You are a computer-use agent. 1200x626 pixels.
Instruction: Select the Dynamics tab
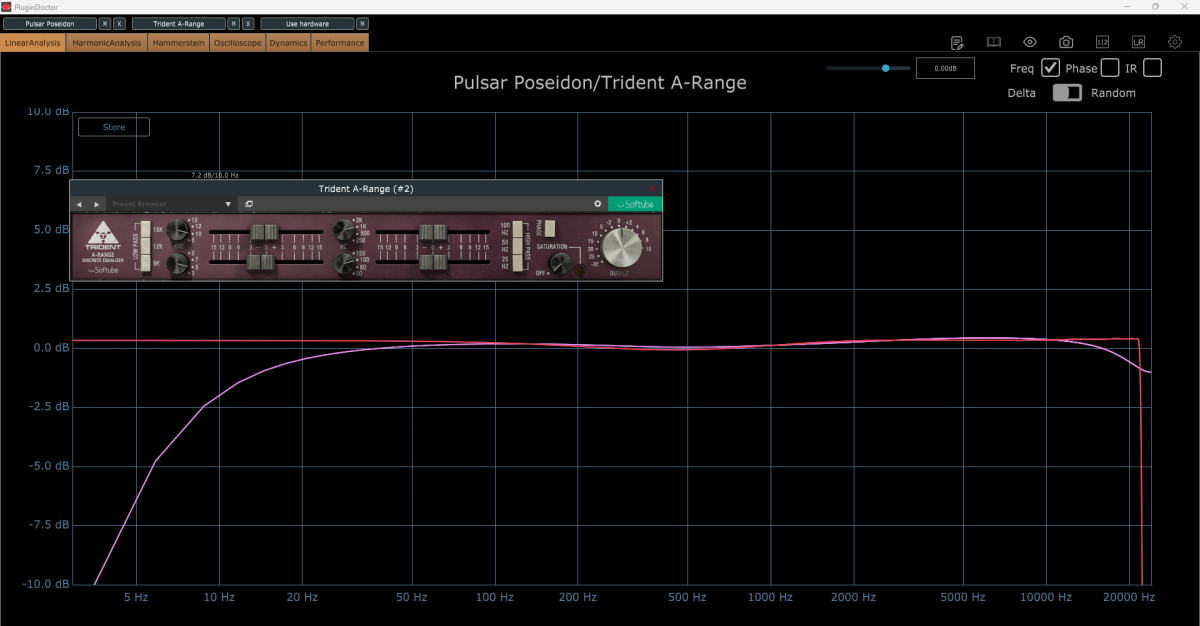288,43
